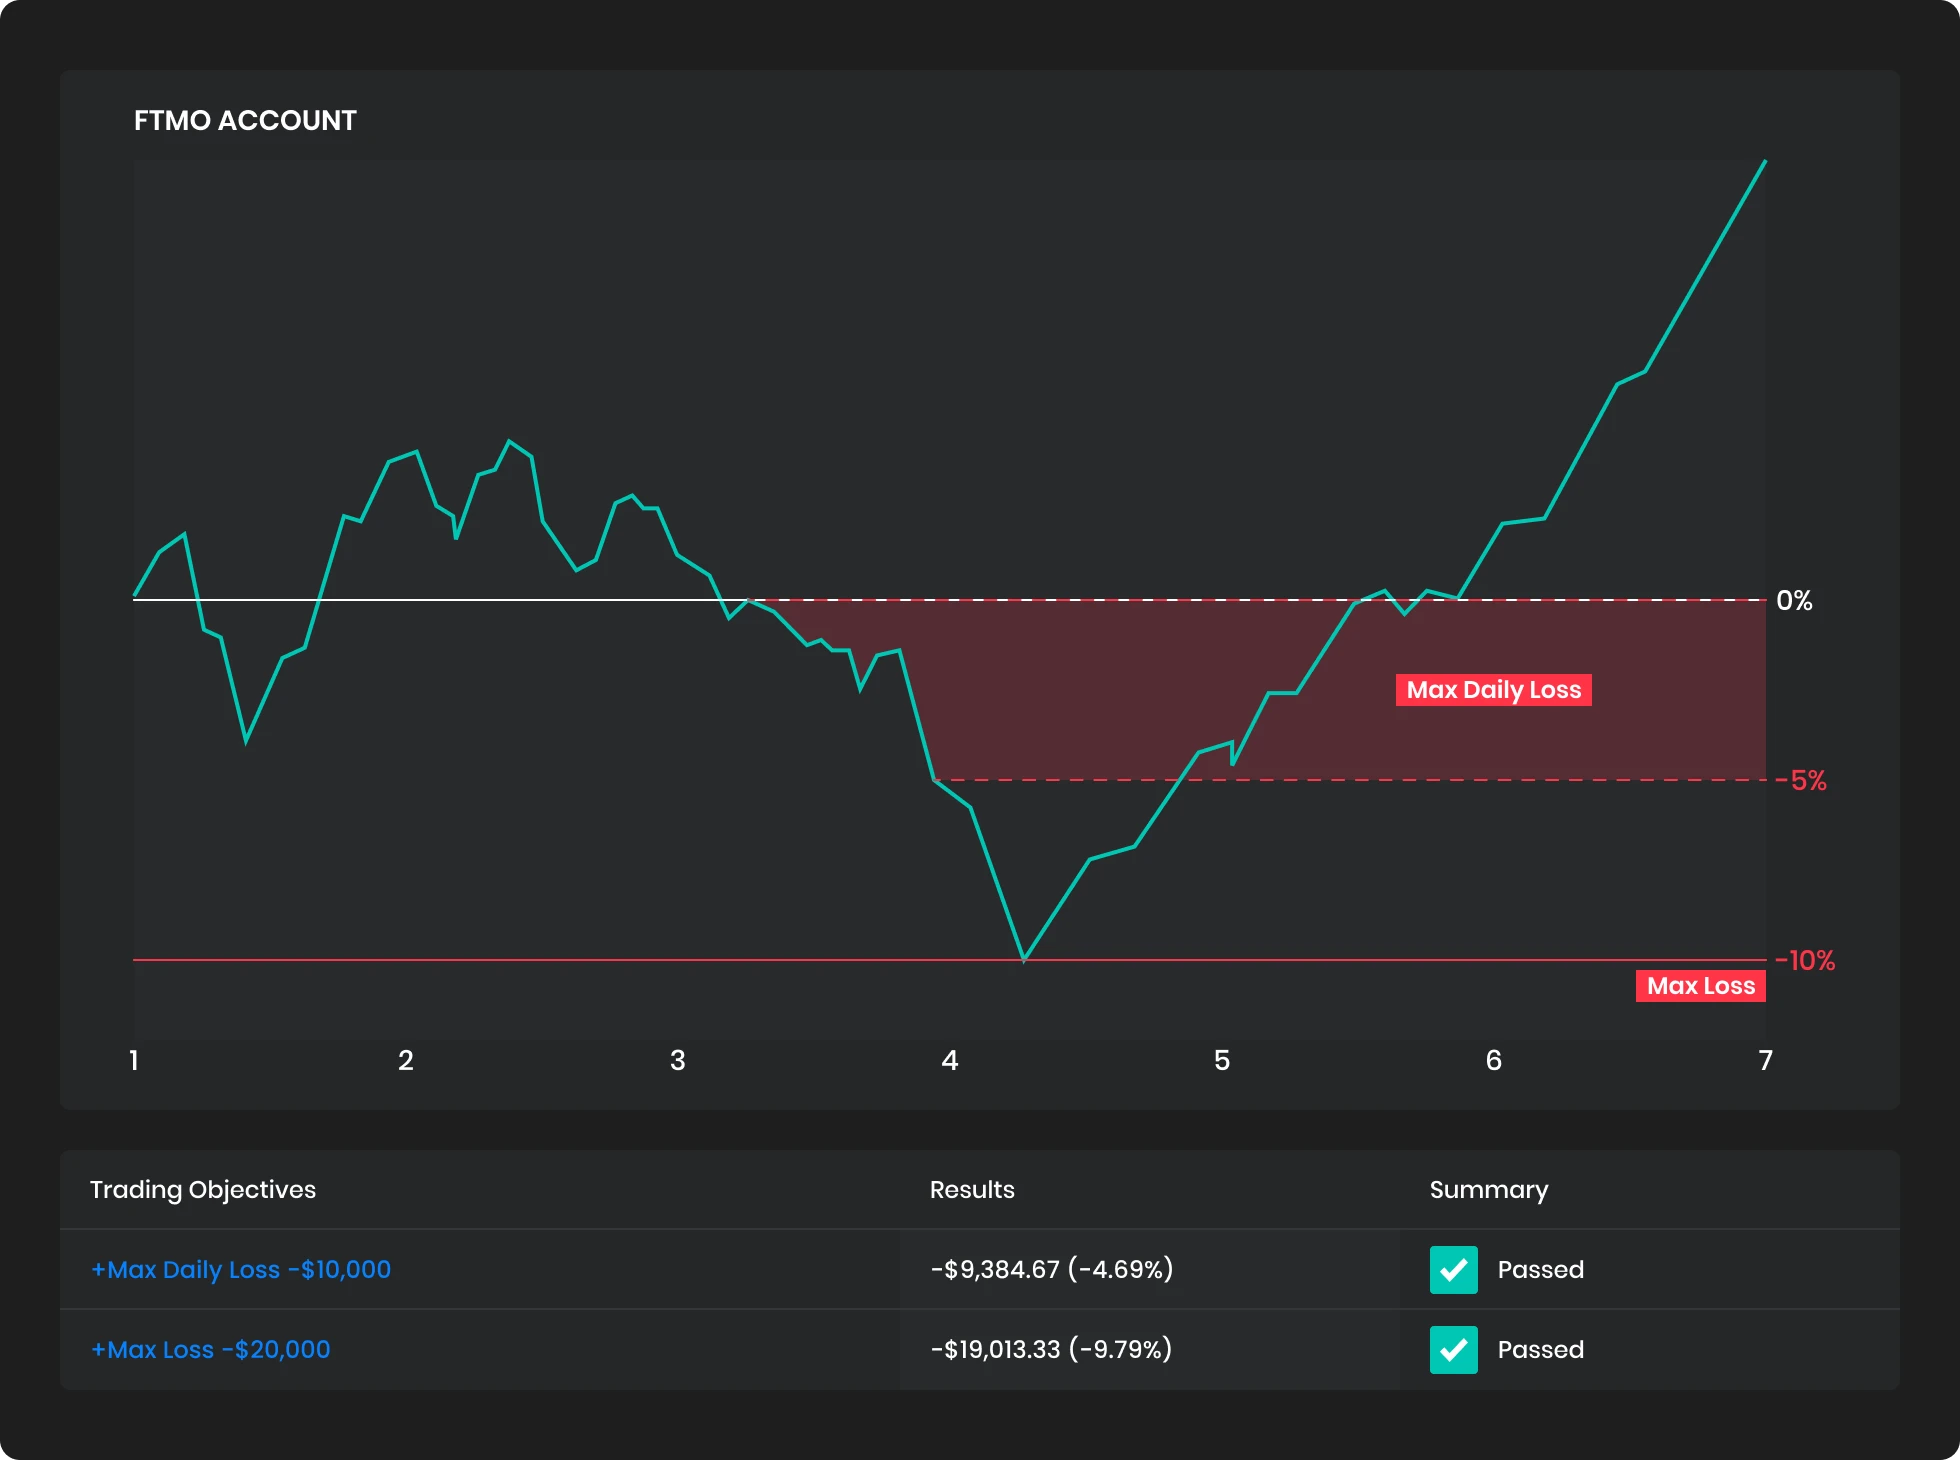This screenshot has width=1960, height=1460.
Task: Click the Trading Objectives column header
Action: (203, 1189)
